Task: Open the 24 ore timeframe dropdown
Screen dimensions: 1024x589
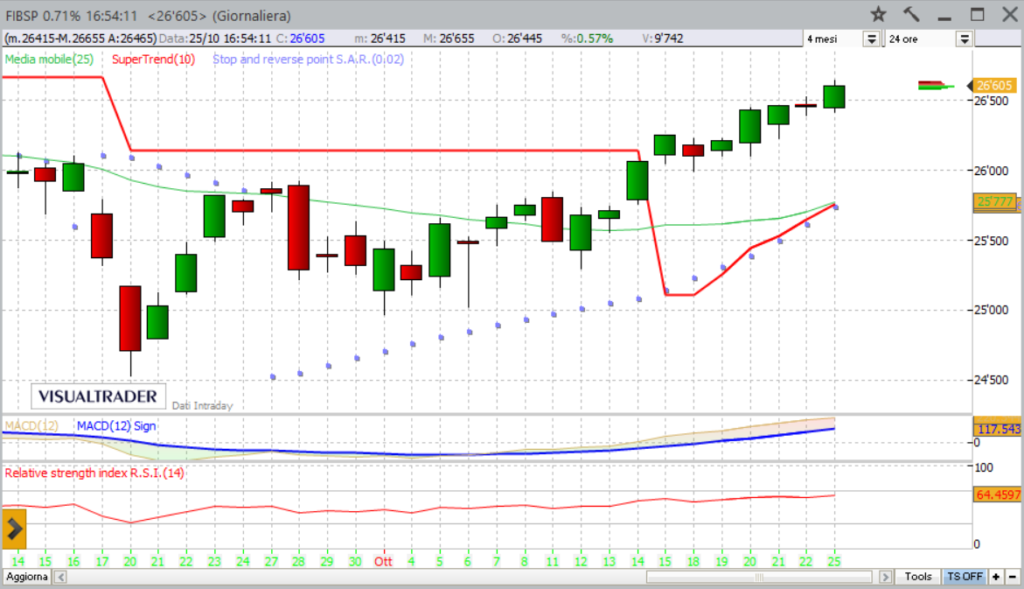Action: (964, 39)
